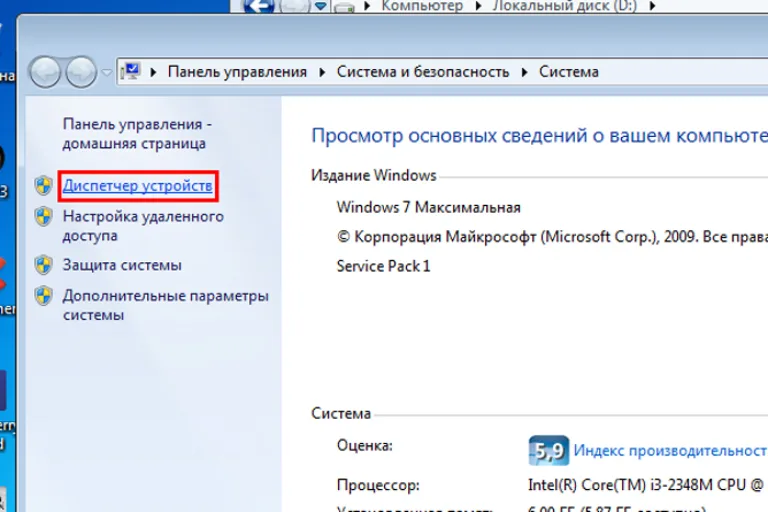Viewport: 768px width, 512px height.
Task: Click shield icon beside Настройка удаленного доступа
Action: point(44,217)
